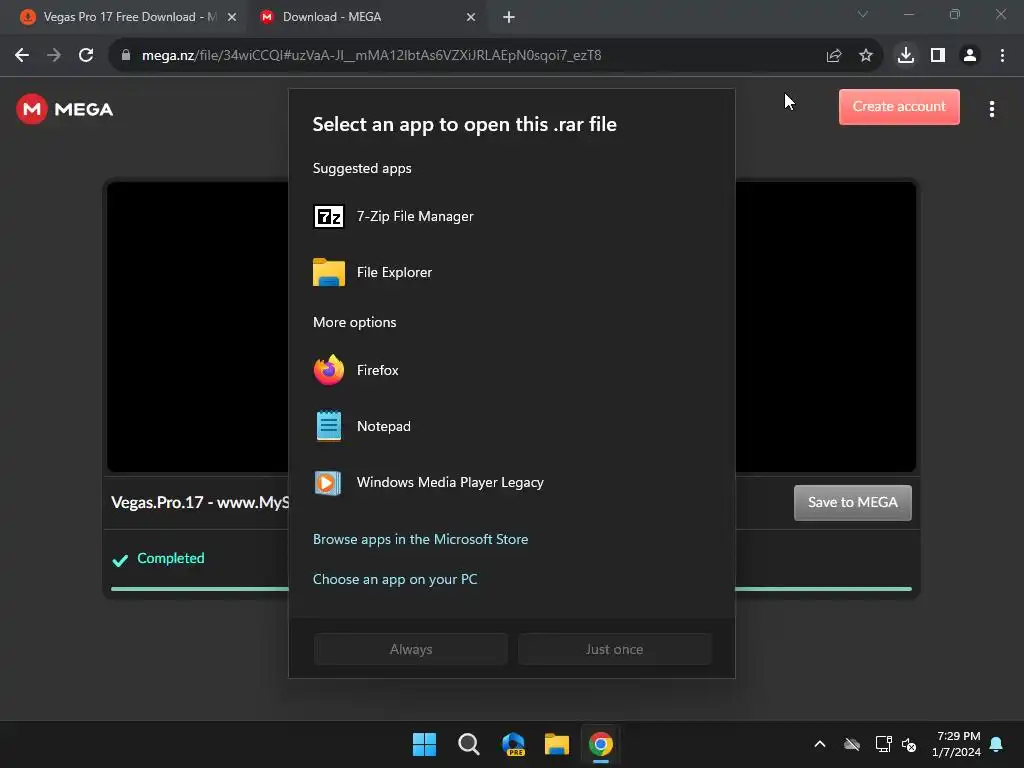This screenshot has height=768, width=1024.
Task: Select 7-Zip File Manager app
Action: point(511,216)
